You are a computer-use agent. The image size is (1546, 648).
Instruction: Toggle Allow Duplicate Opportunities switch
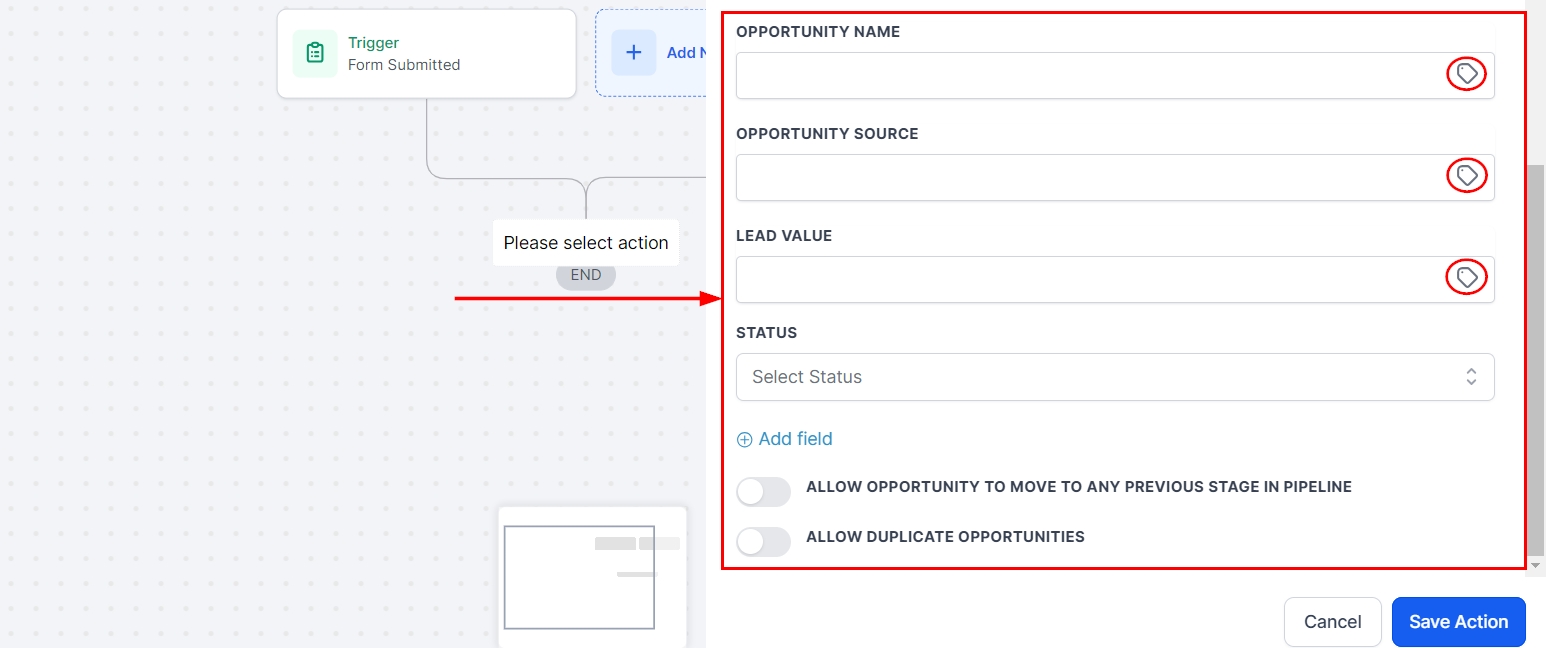(x=763, y=541)
